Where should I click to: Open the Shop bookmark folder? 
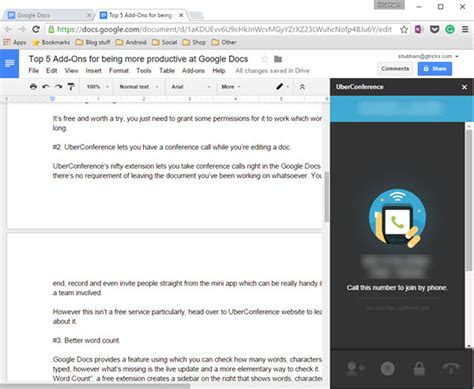pos(194,42)
